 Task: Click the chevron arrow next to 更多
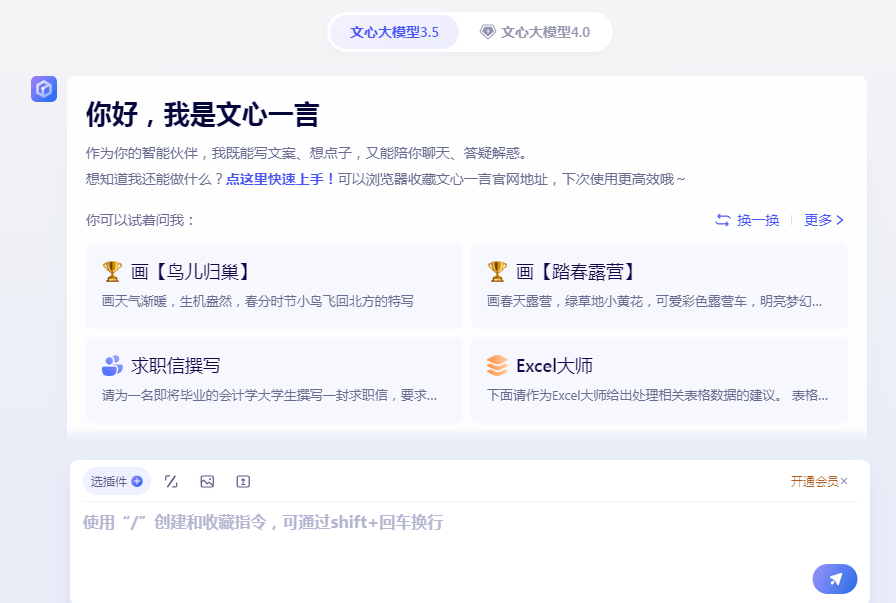click(839, 220)
